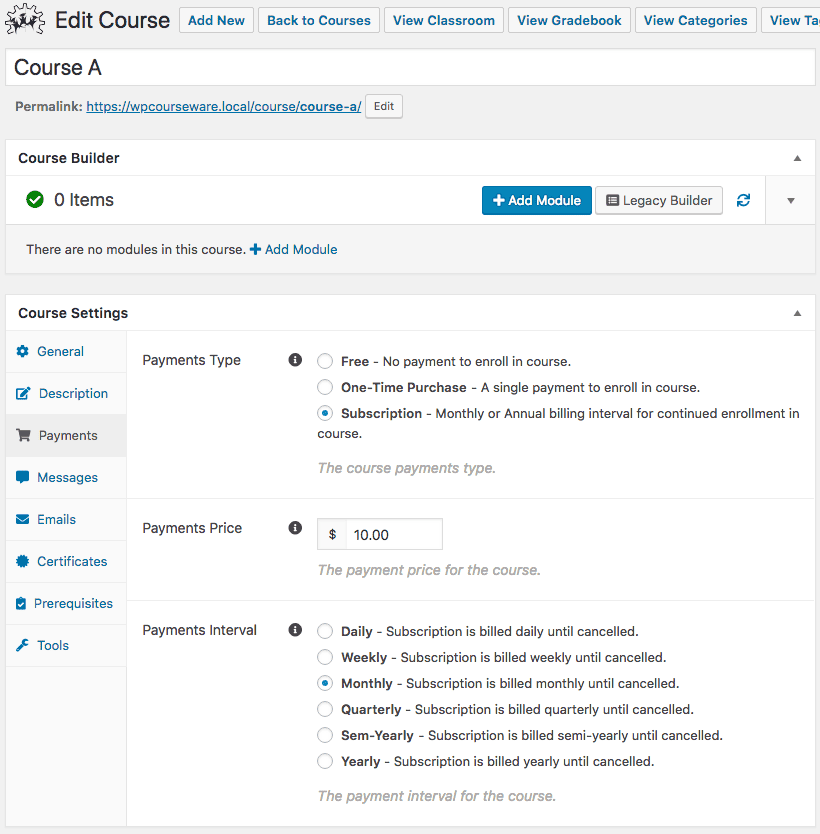Click 'The course payments type.' hint

[x=406, y=468]
